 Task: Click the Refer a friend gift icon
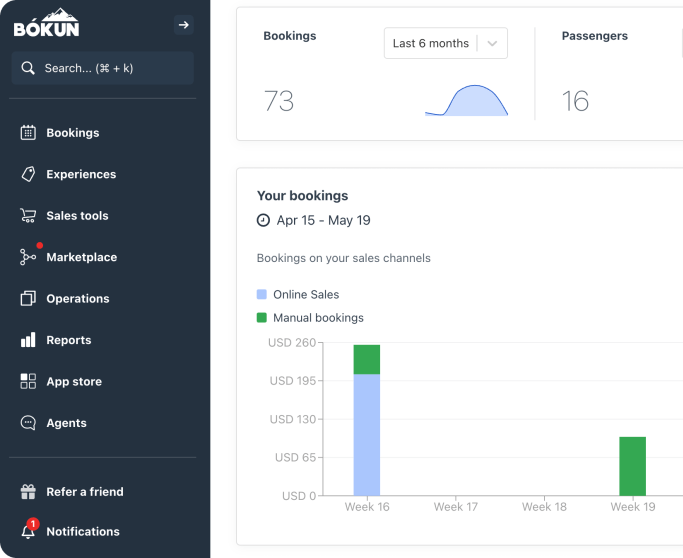28,492
